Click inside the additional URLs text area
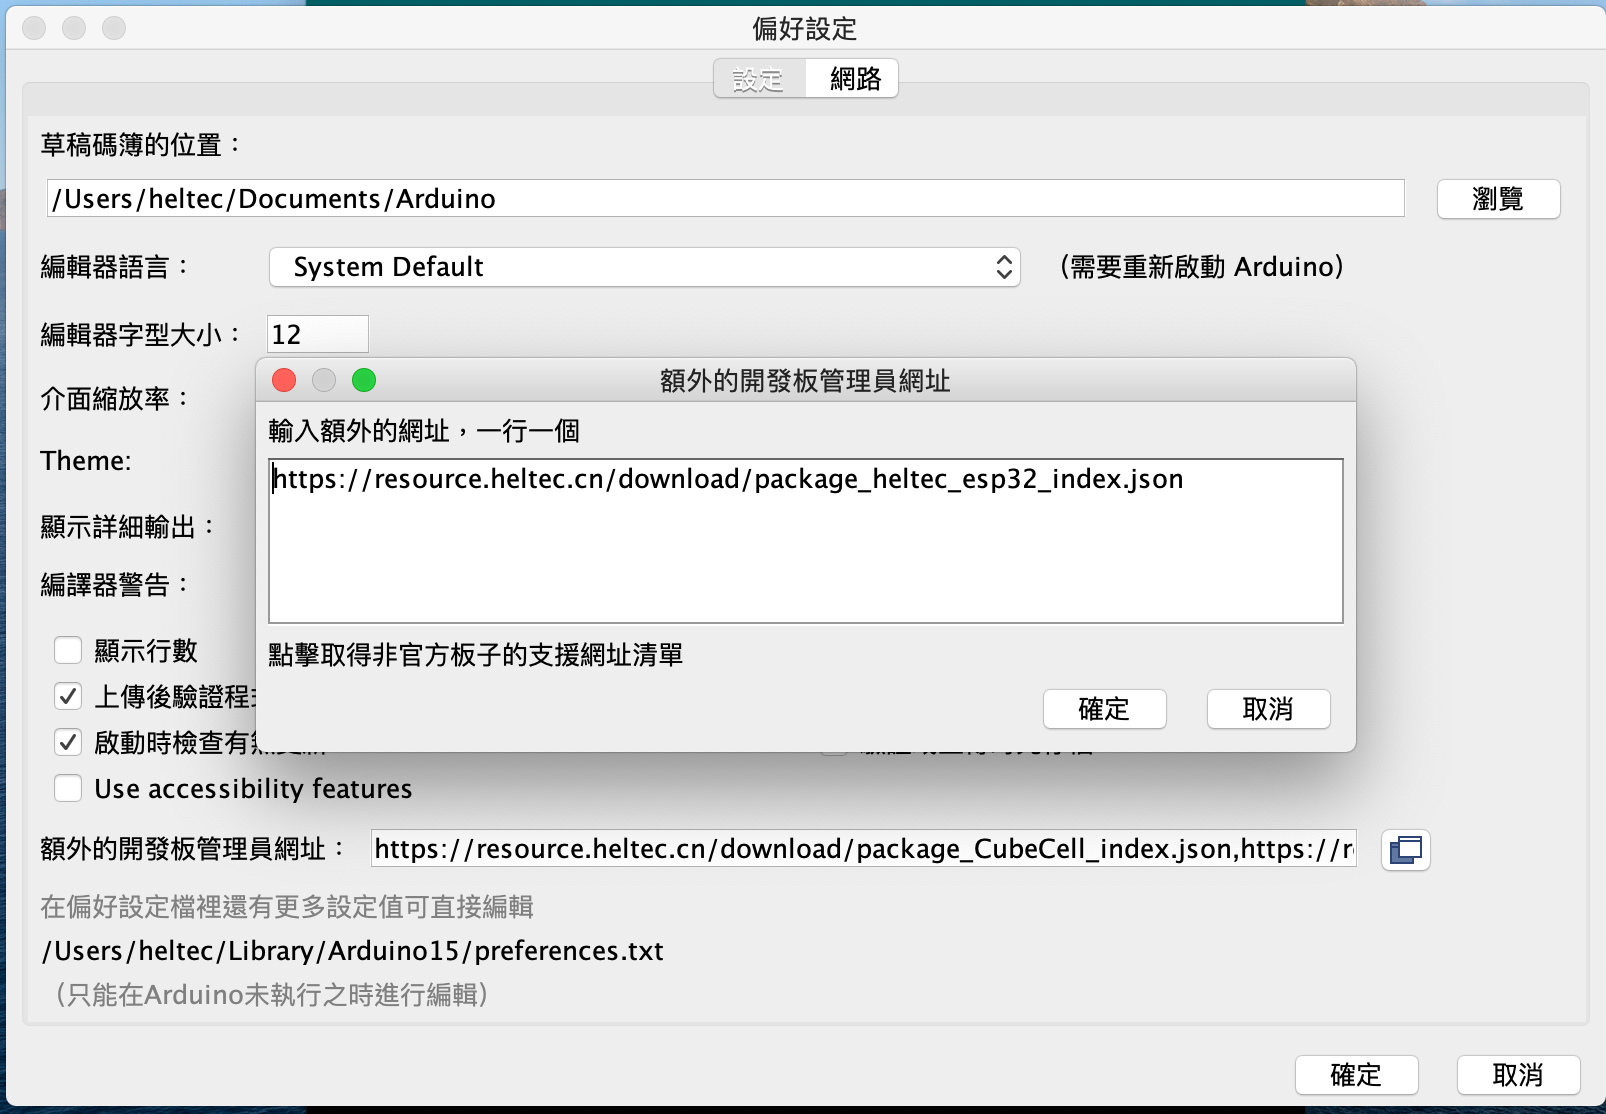1606x1114 pixels. (x=806, y=541)
